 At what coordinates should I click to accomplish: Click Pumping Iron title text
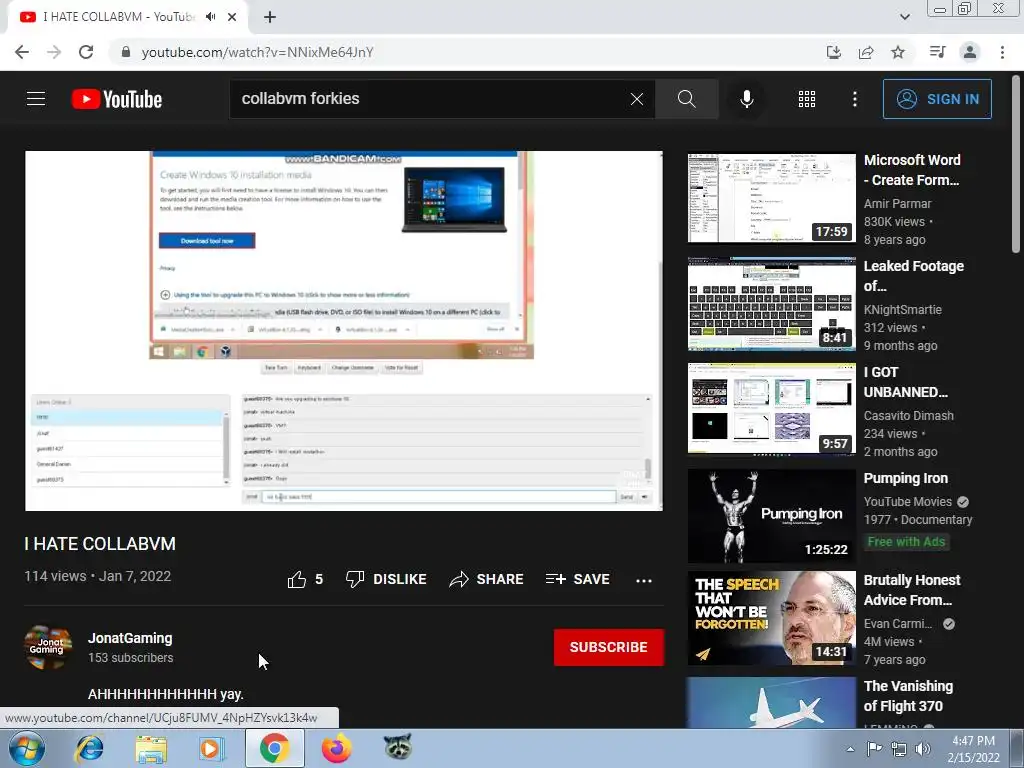coord(906,478)
